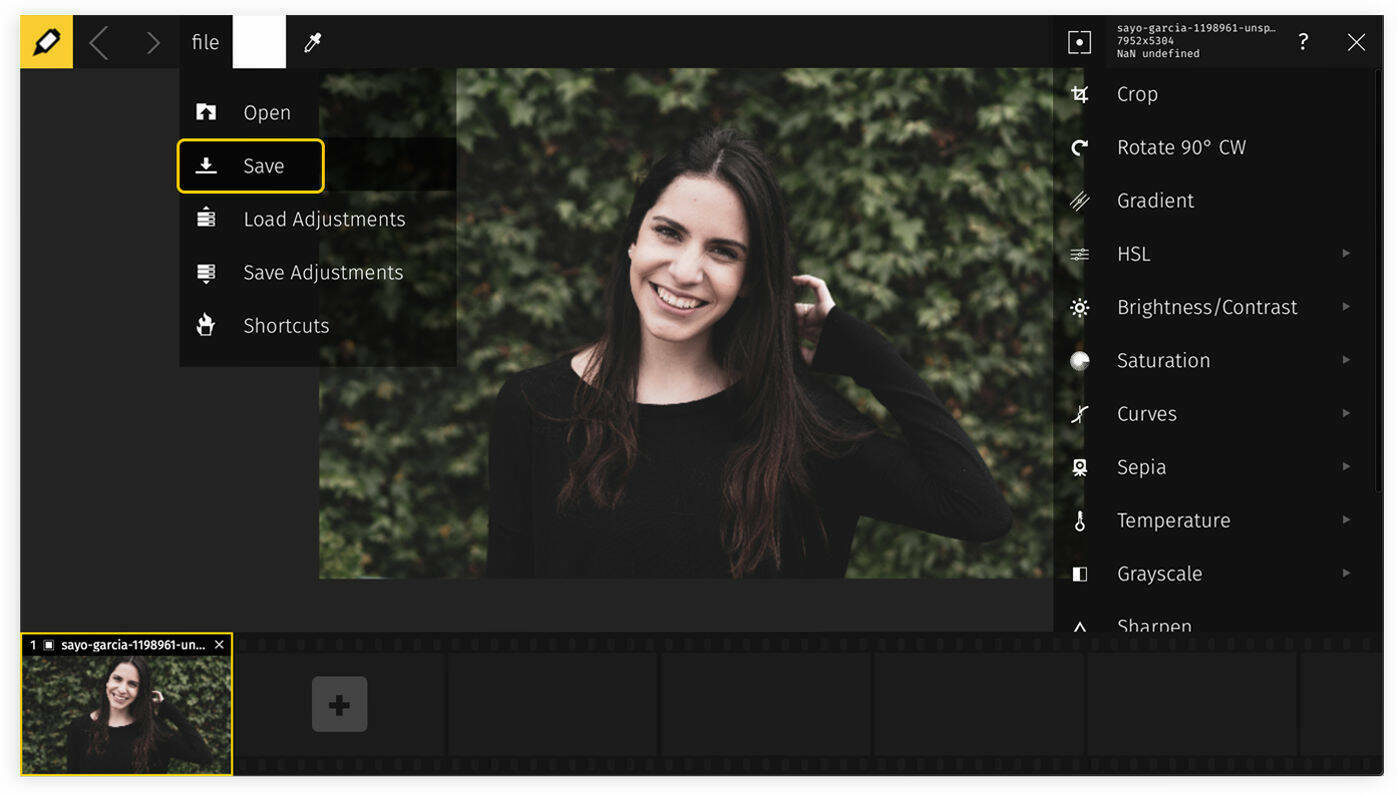1398x796 pixels.
Task: Click the Grayscale filter icon
Action: pyautogui.click(x=1080, y=573)
